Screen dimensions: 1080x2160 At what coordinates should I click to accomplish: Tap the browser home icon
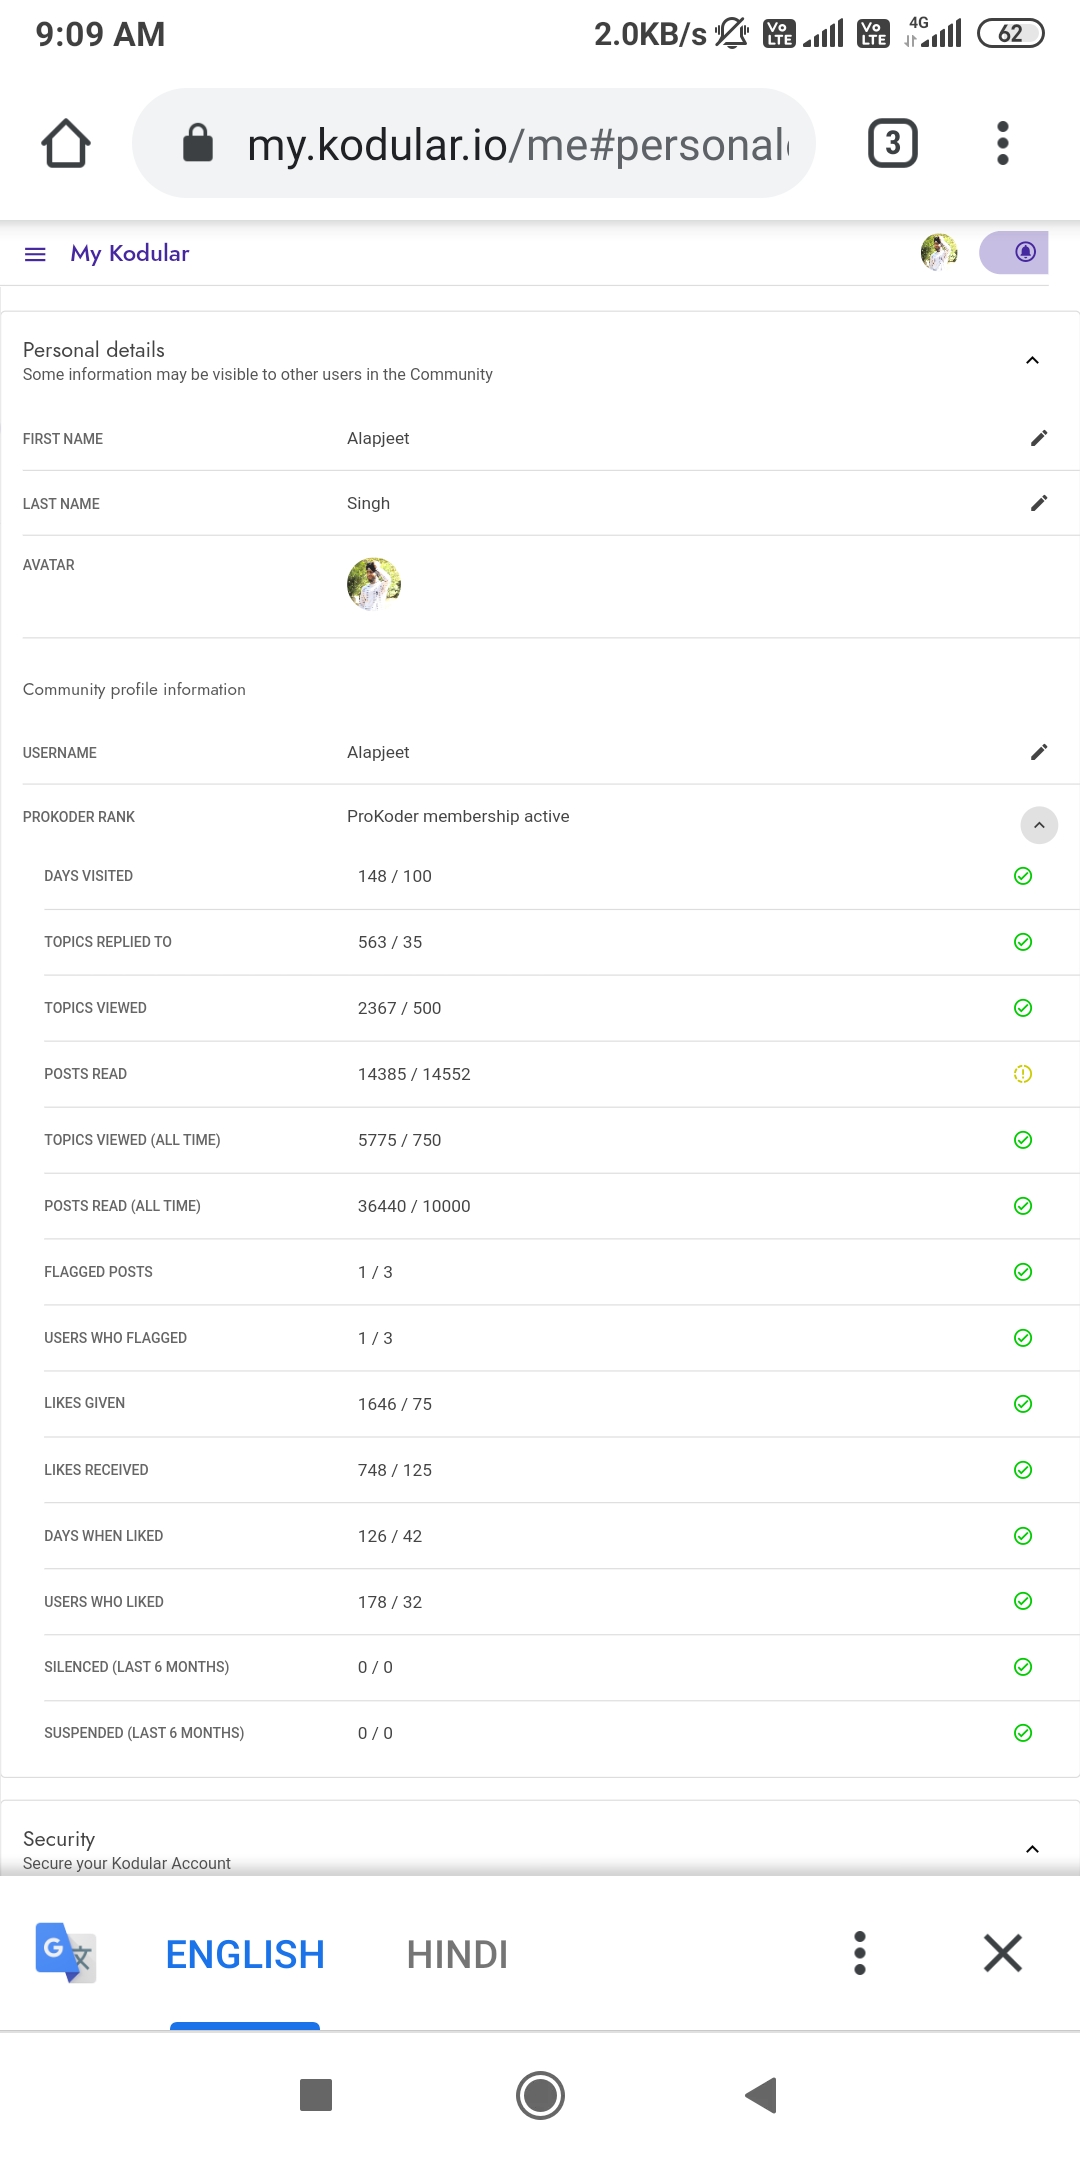pos(66,143)
